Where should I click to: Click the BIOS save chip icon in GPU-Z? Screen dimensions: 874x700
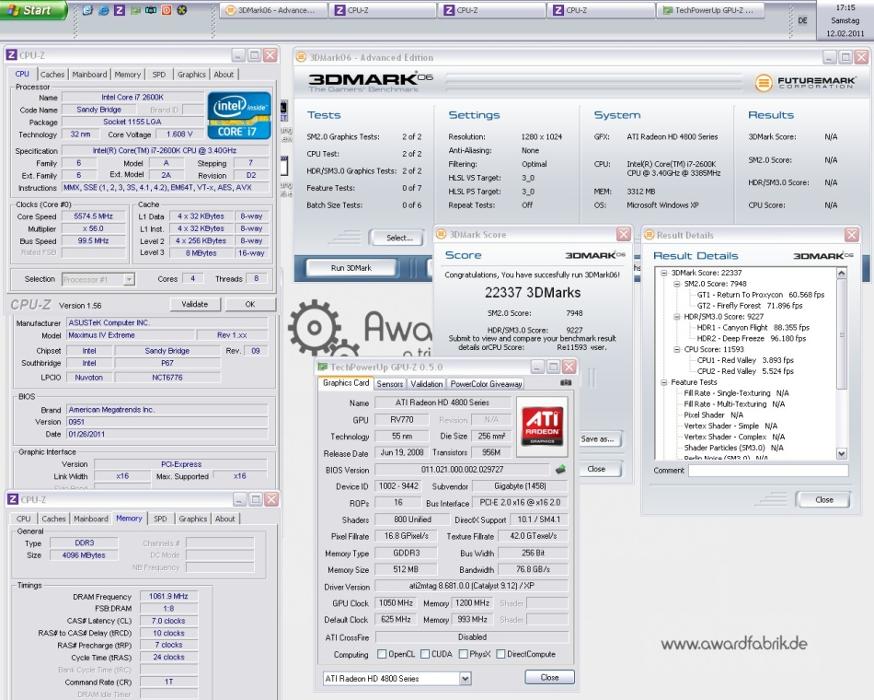click(560, 469)
